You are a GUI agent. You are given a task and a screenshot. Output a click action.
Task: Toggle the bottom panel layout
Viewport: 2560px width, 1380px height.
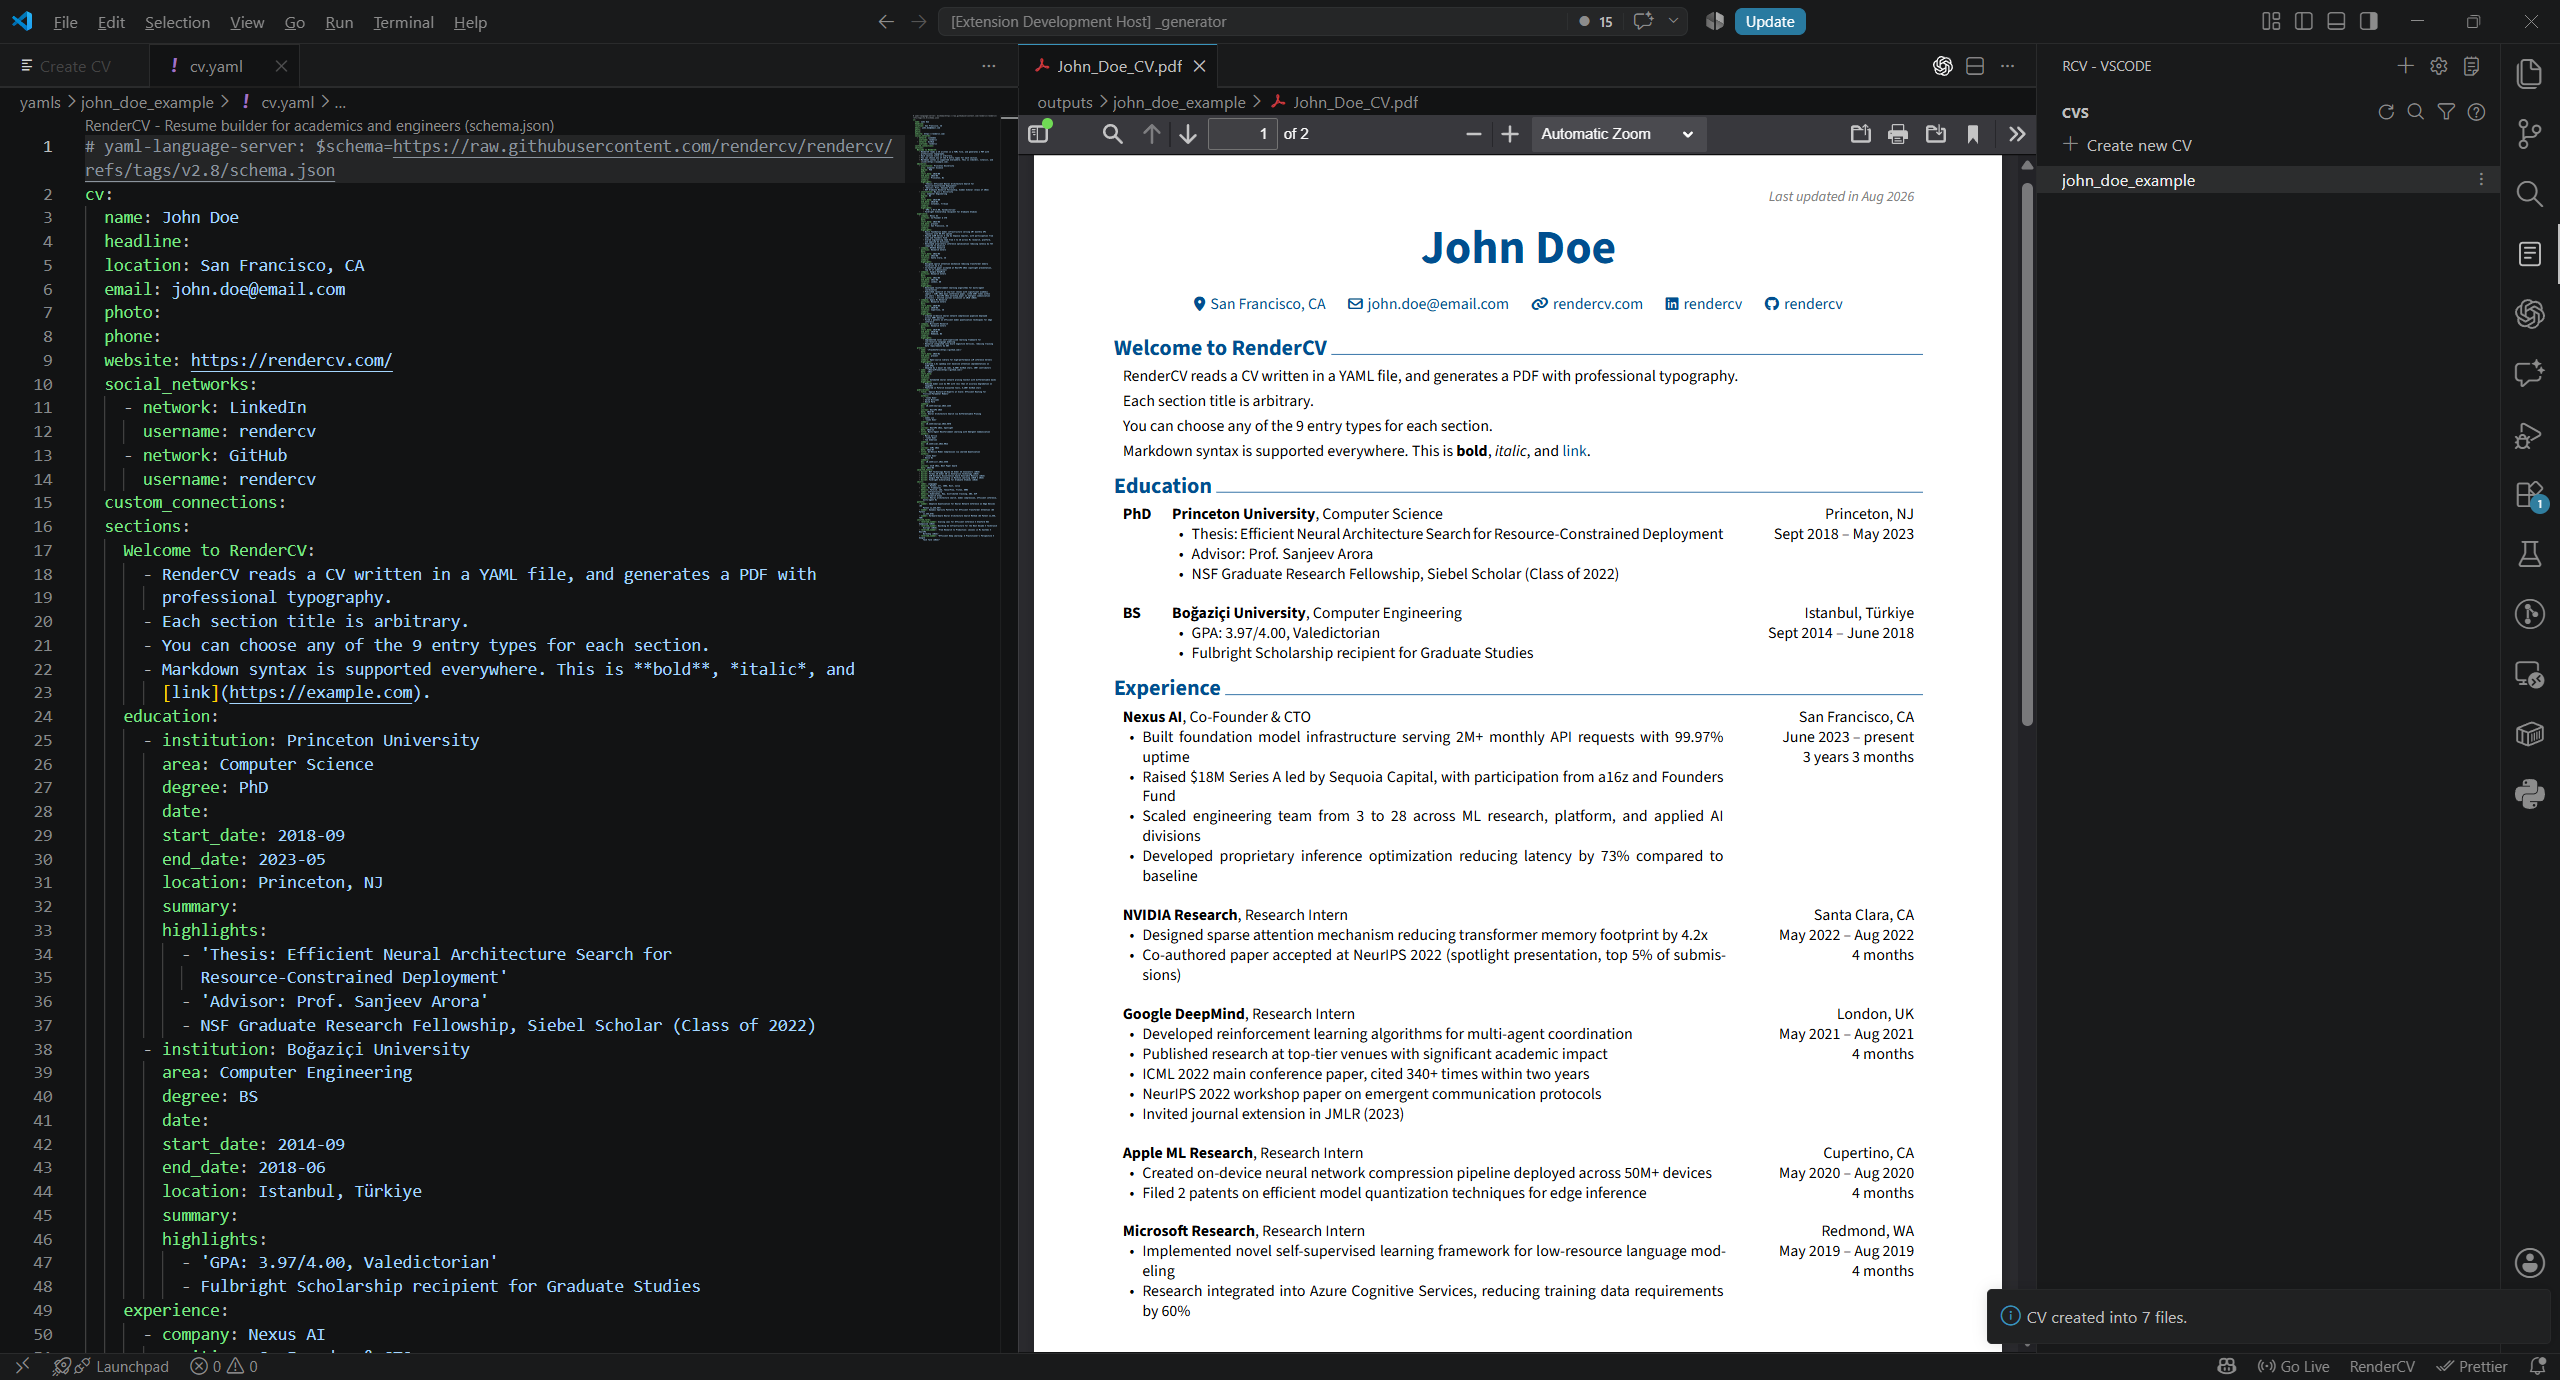2336,21
